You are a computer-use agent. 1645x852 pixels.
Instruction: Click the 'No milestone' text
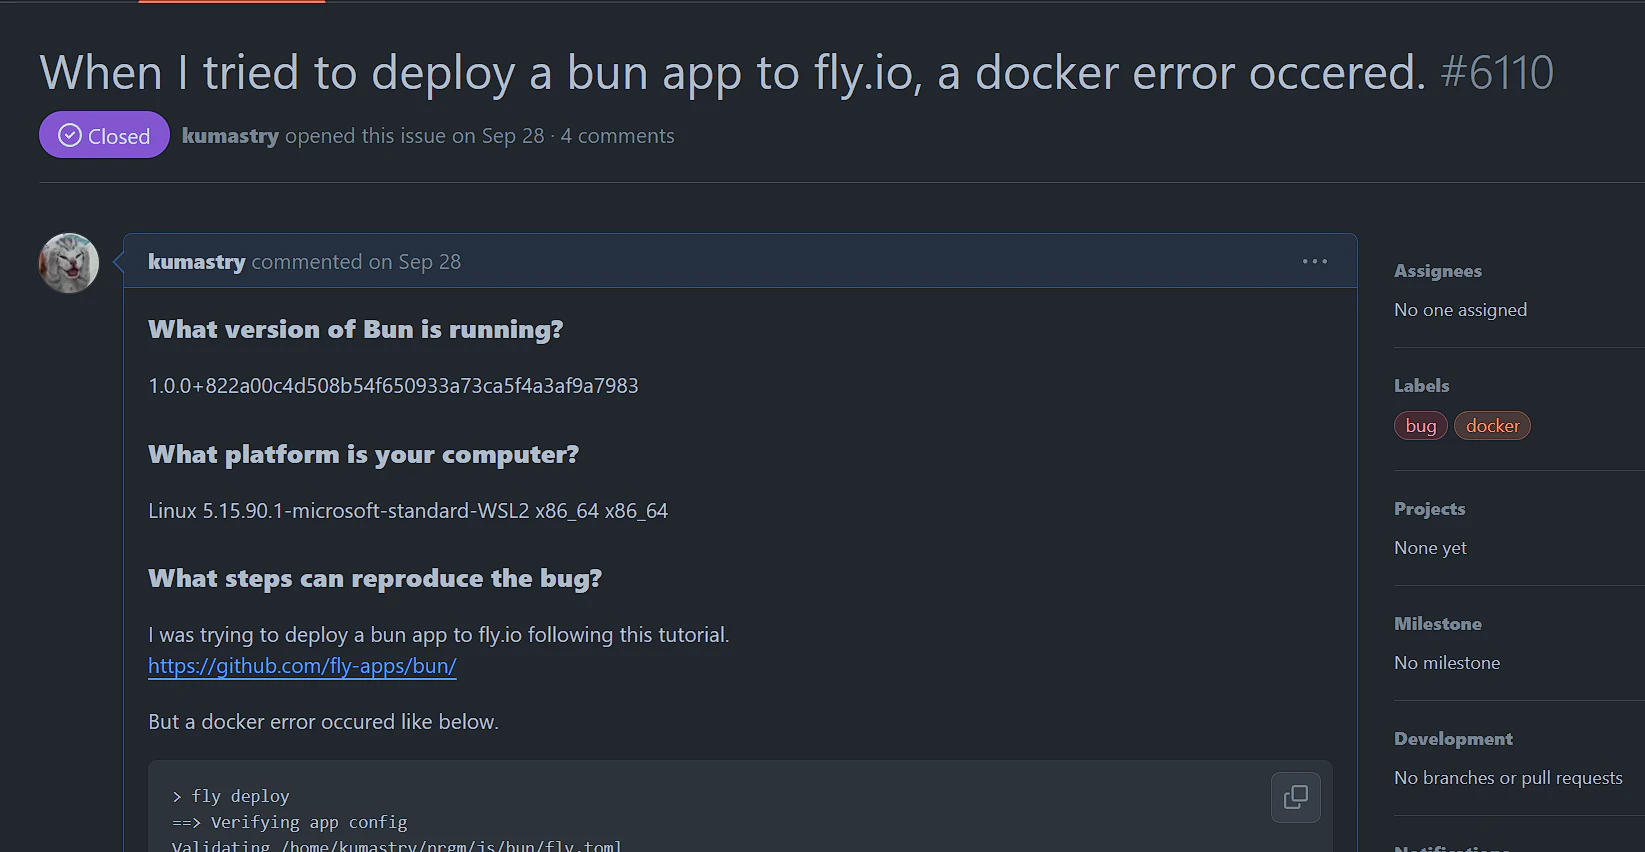pyautogui.click(x=1447, y=663)
